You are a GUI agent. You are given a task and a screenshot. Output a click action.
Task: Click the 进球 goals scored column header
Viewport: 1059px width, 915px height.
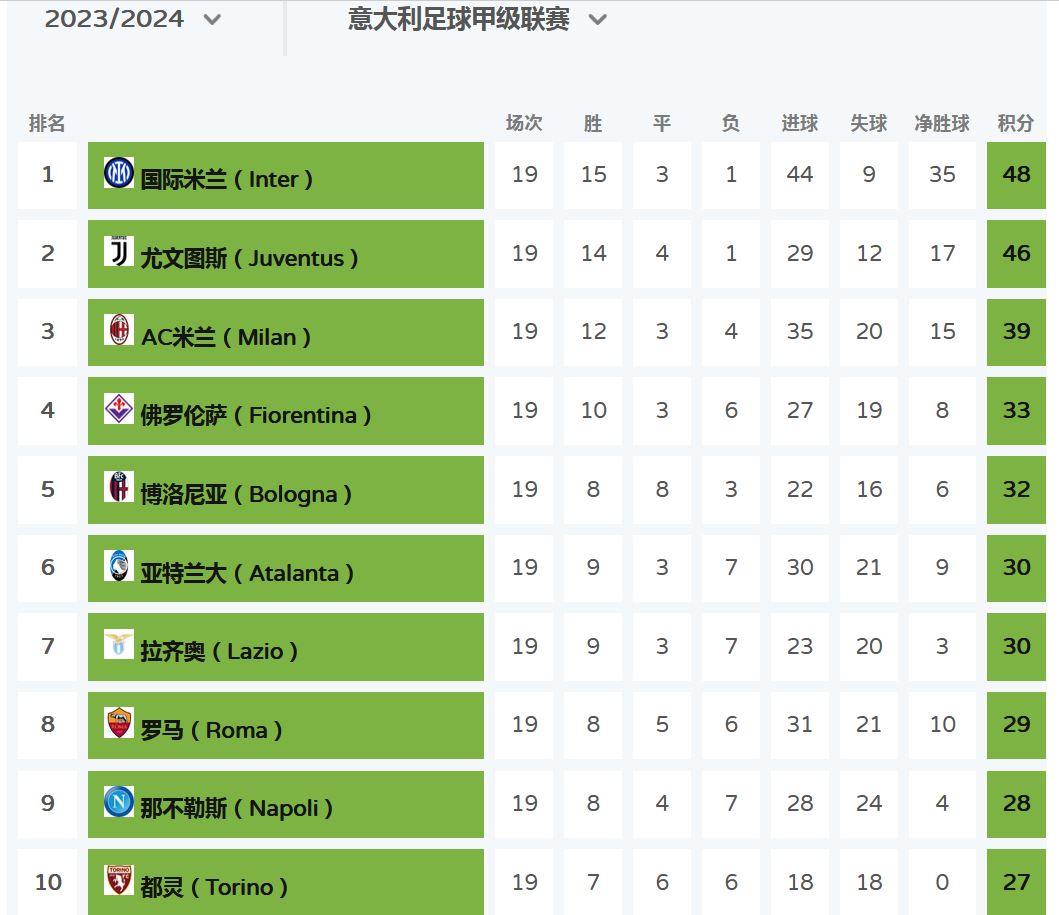click(x=799, y=123)
